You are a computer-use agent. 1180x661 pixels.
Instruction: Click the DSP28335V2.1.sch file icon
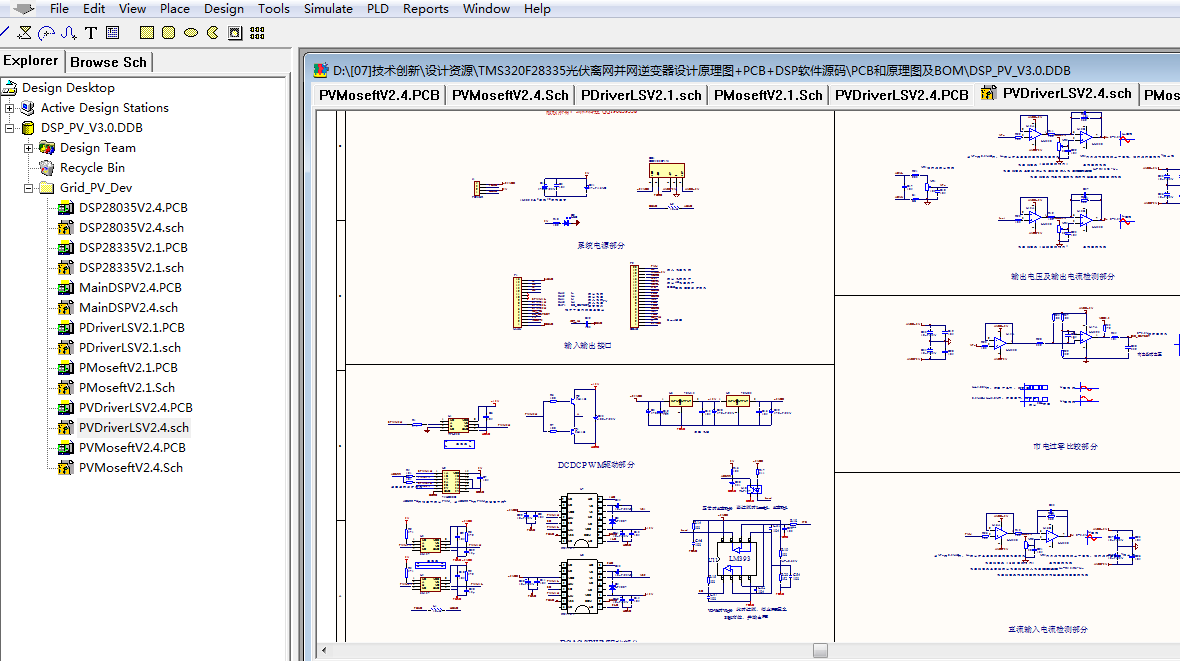point(65,267)
